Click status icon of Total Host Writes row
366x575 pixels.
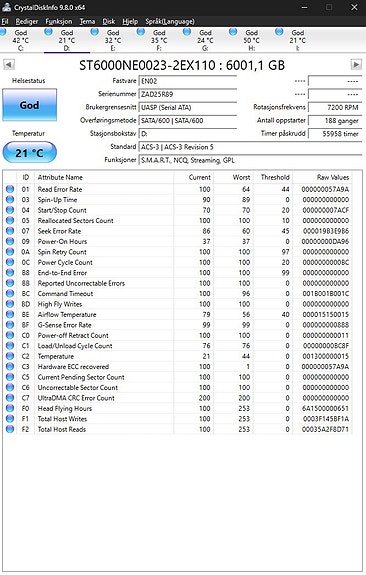point(10,419)
